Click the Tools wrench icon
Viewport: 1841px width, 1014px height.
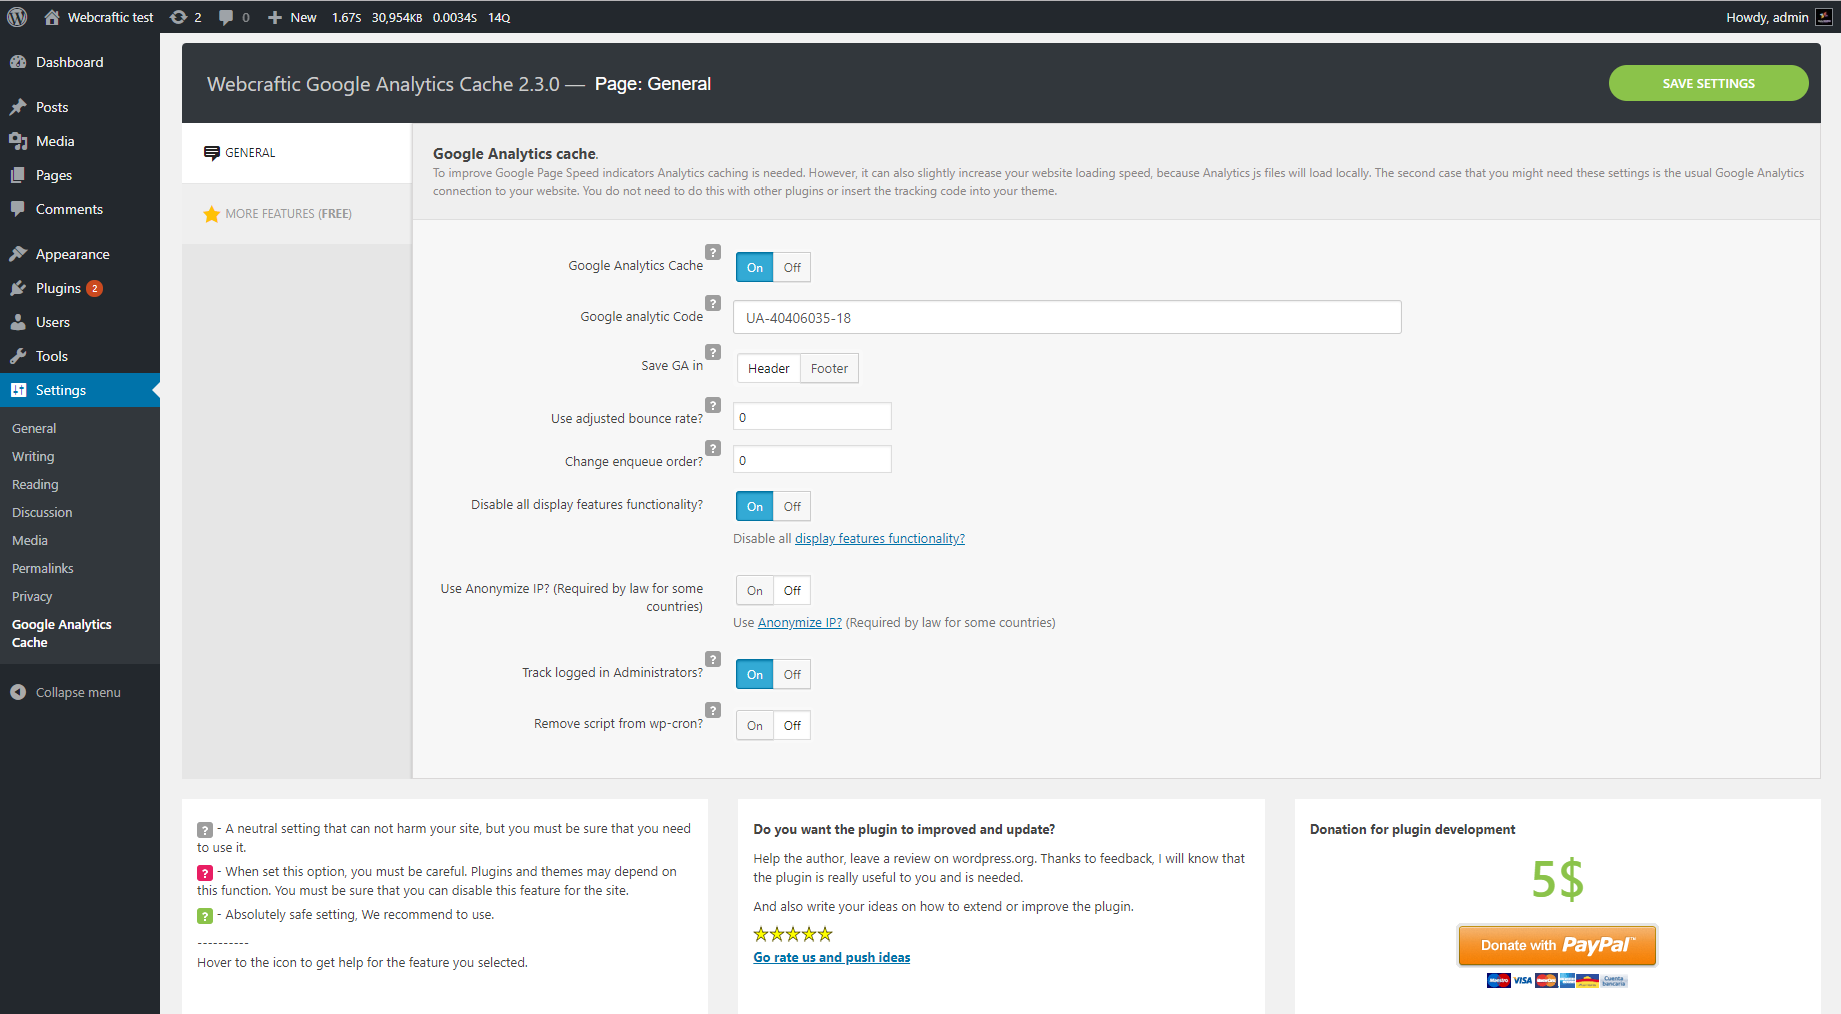pyautogui.click(x=18, y=356)
